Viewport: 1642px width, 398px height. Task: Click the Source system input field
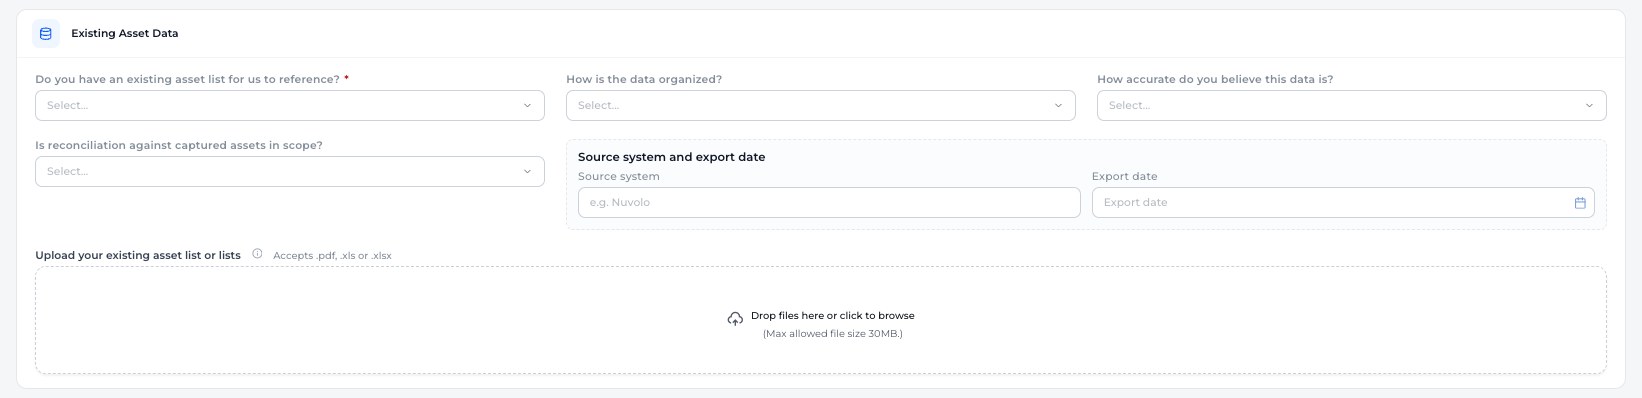tap(829, 202)
